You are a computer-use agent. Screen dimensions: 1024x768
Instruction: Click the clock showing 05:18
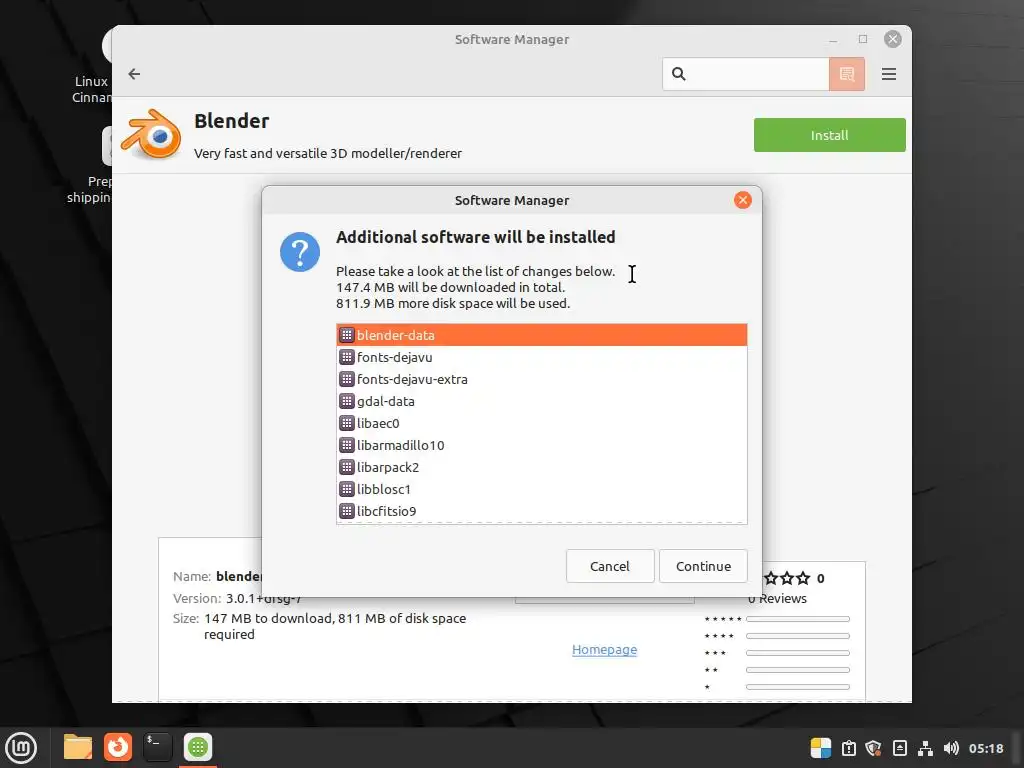click(986, 748)
